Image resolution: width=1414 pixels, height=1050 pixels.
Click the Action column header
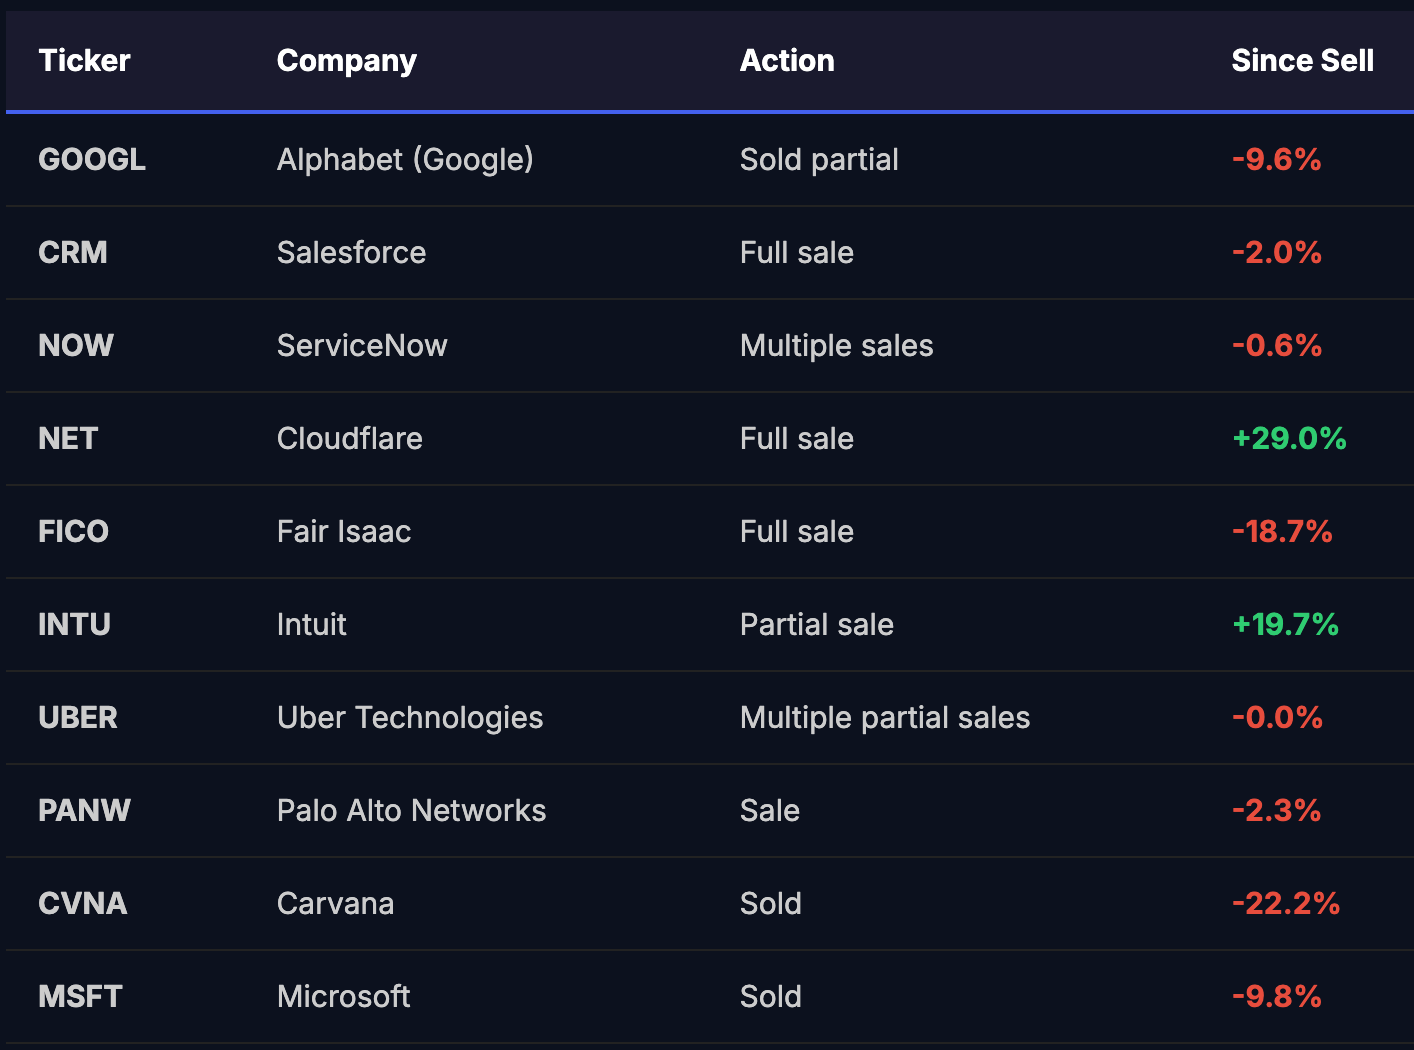pyautogui.click(x=786, y=61)
